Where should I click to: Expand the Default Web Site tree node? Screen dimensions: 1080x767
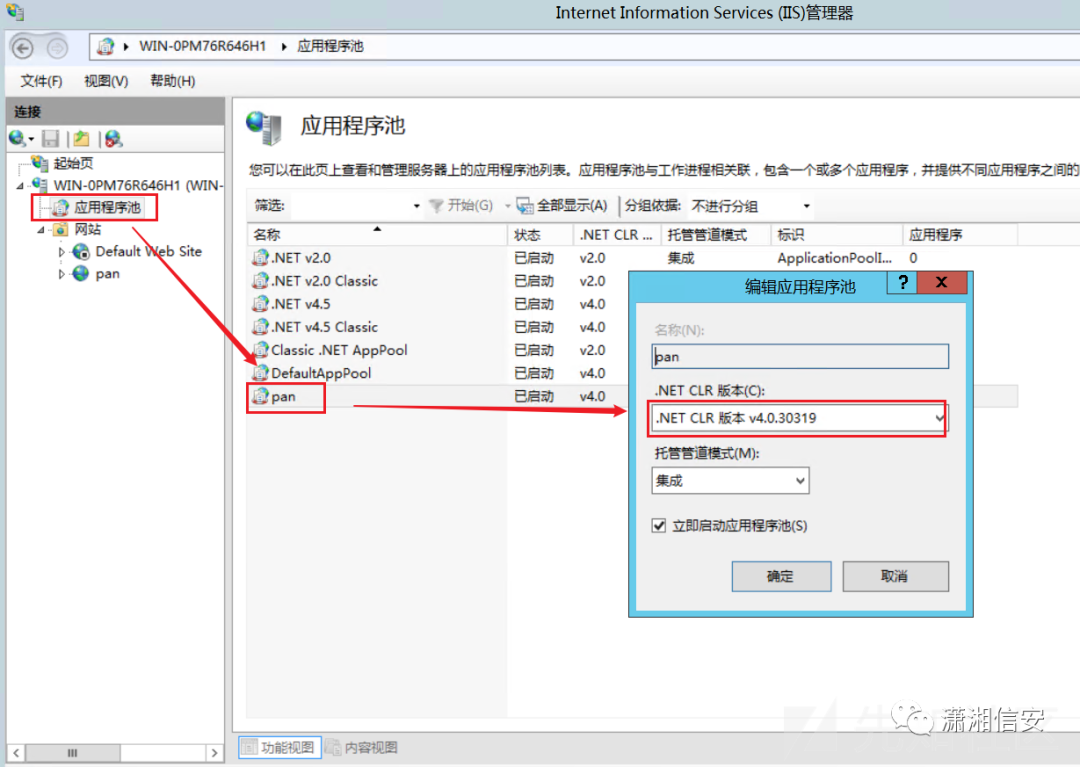(x=60, y=251)
